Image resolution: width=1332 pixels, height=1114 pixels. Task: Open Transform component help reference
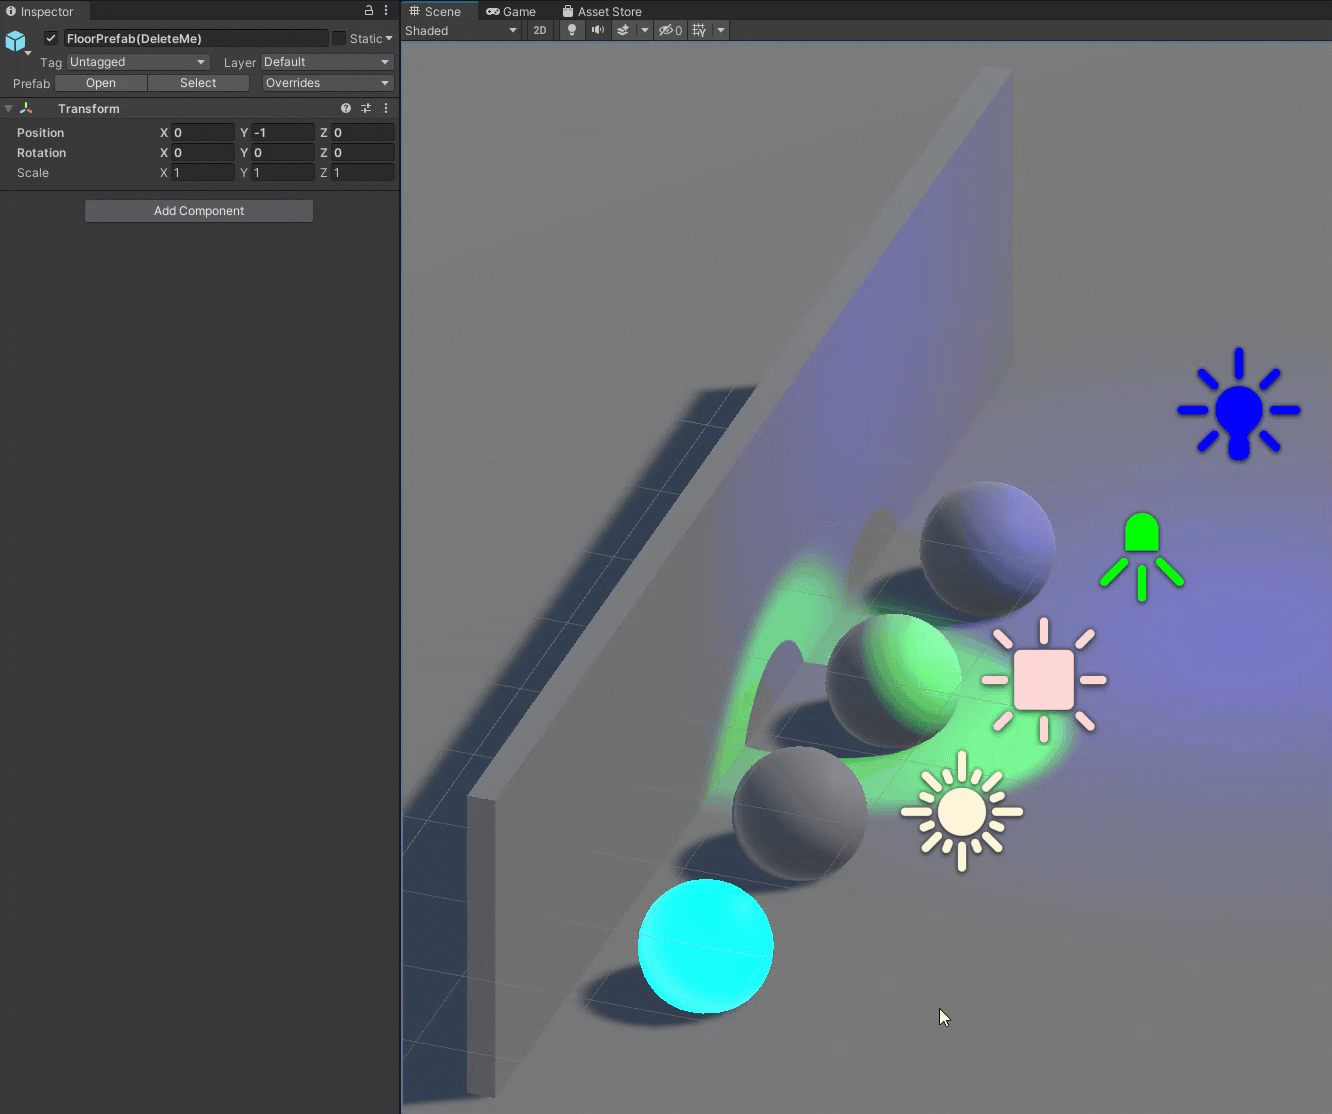(346, 108)
